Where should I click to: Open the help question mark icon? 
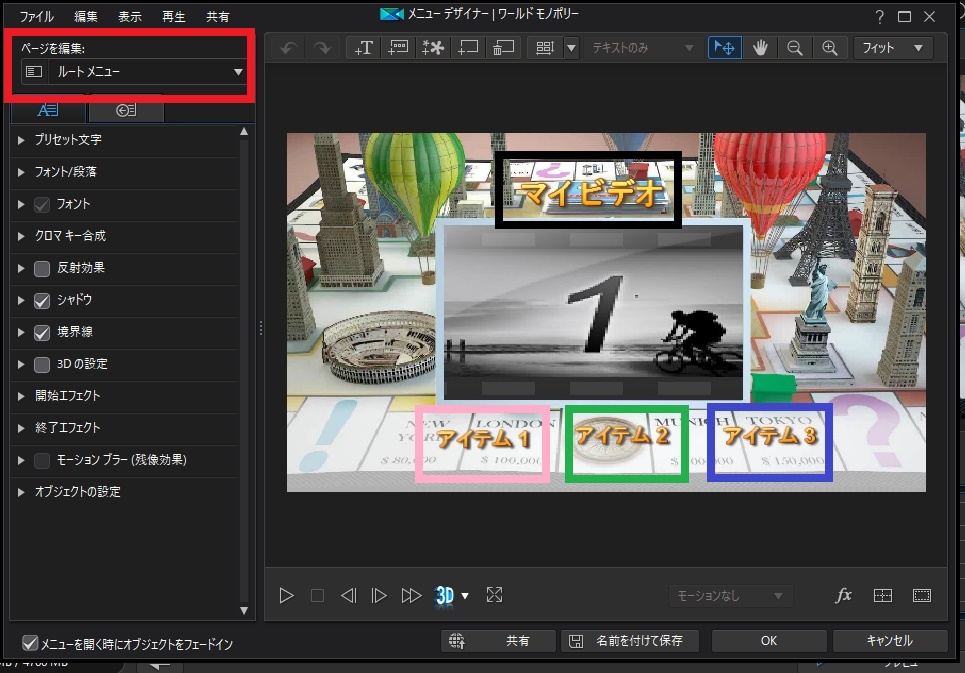pyautogui.click(x=879, y=17)
